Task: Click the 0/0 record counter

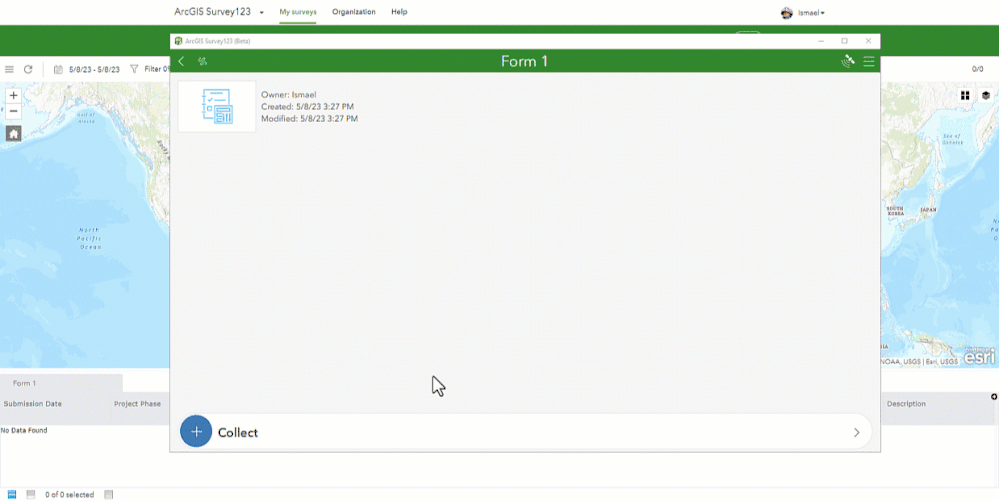Action: [x=977, y=69]
